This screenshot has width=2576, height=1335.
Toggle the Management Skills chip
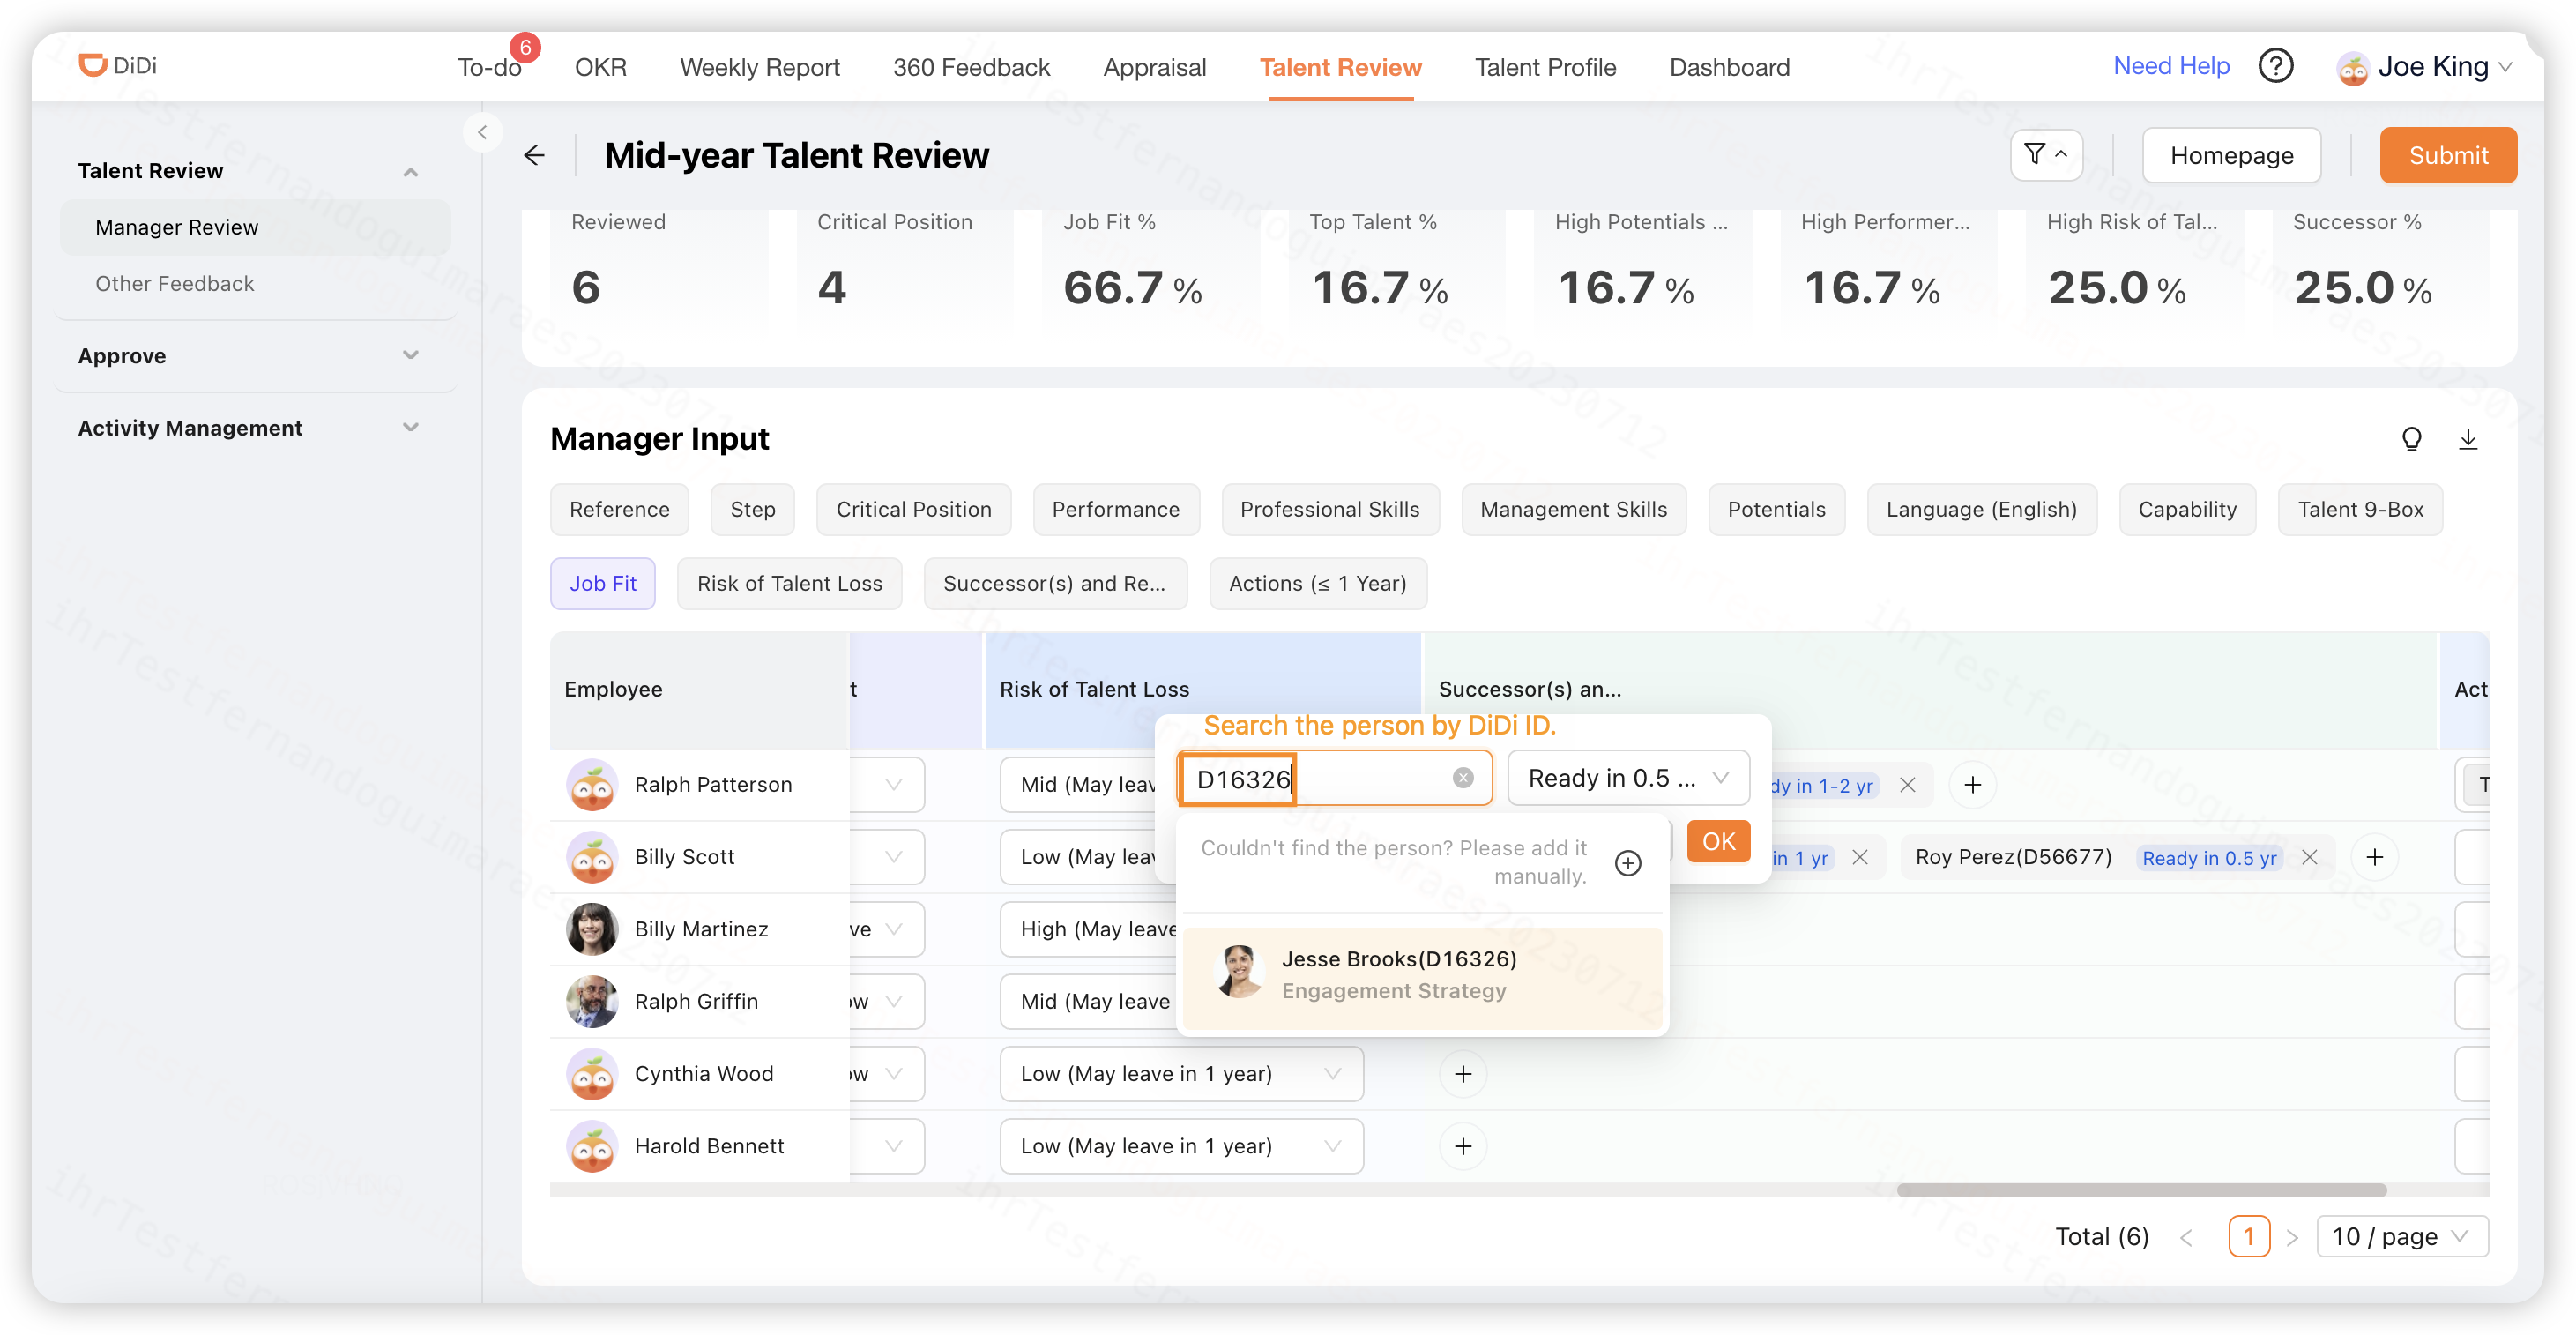[x=1573, y=509]
